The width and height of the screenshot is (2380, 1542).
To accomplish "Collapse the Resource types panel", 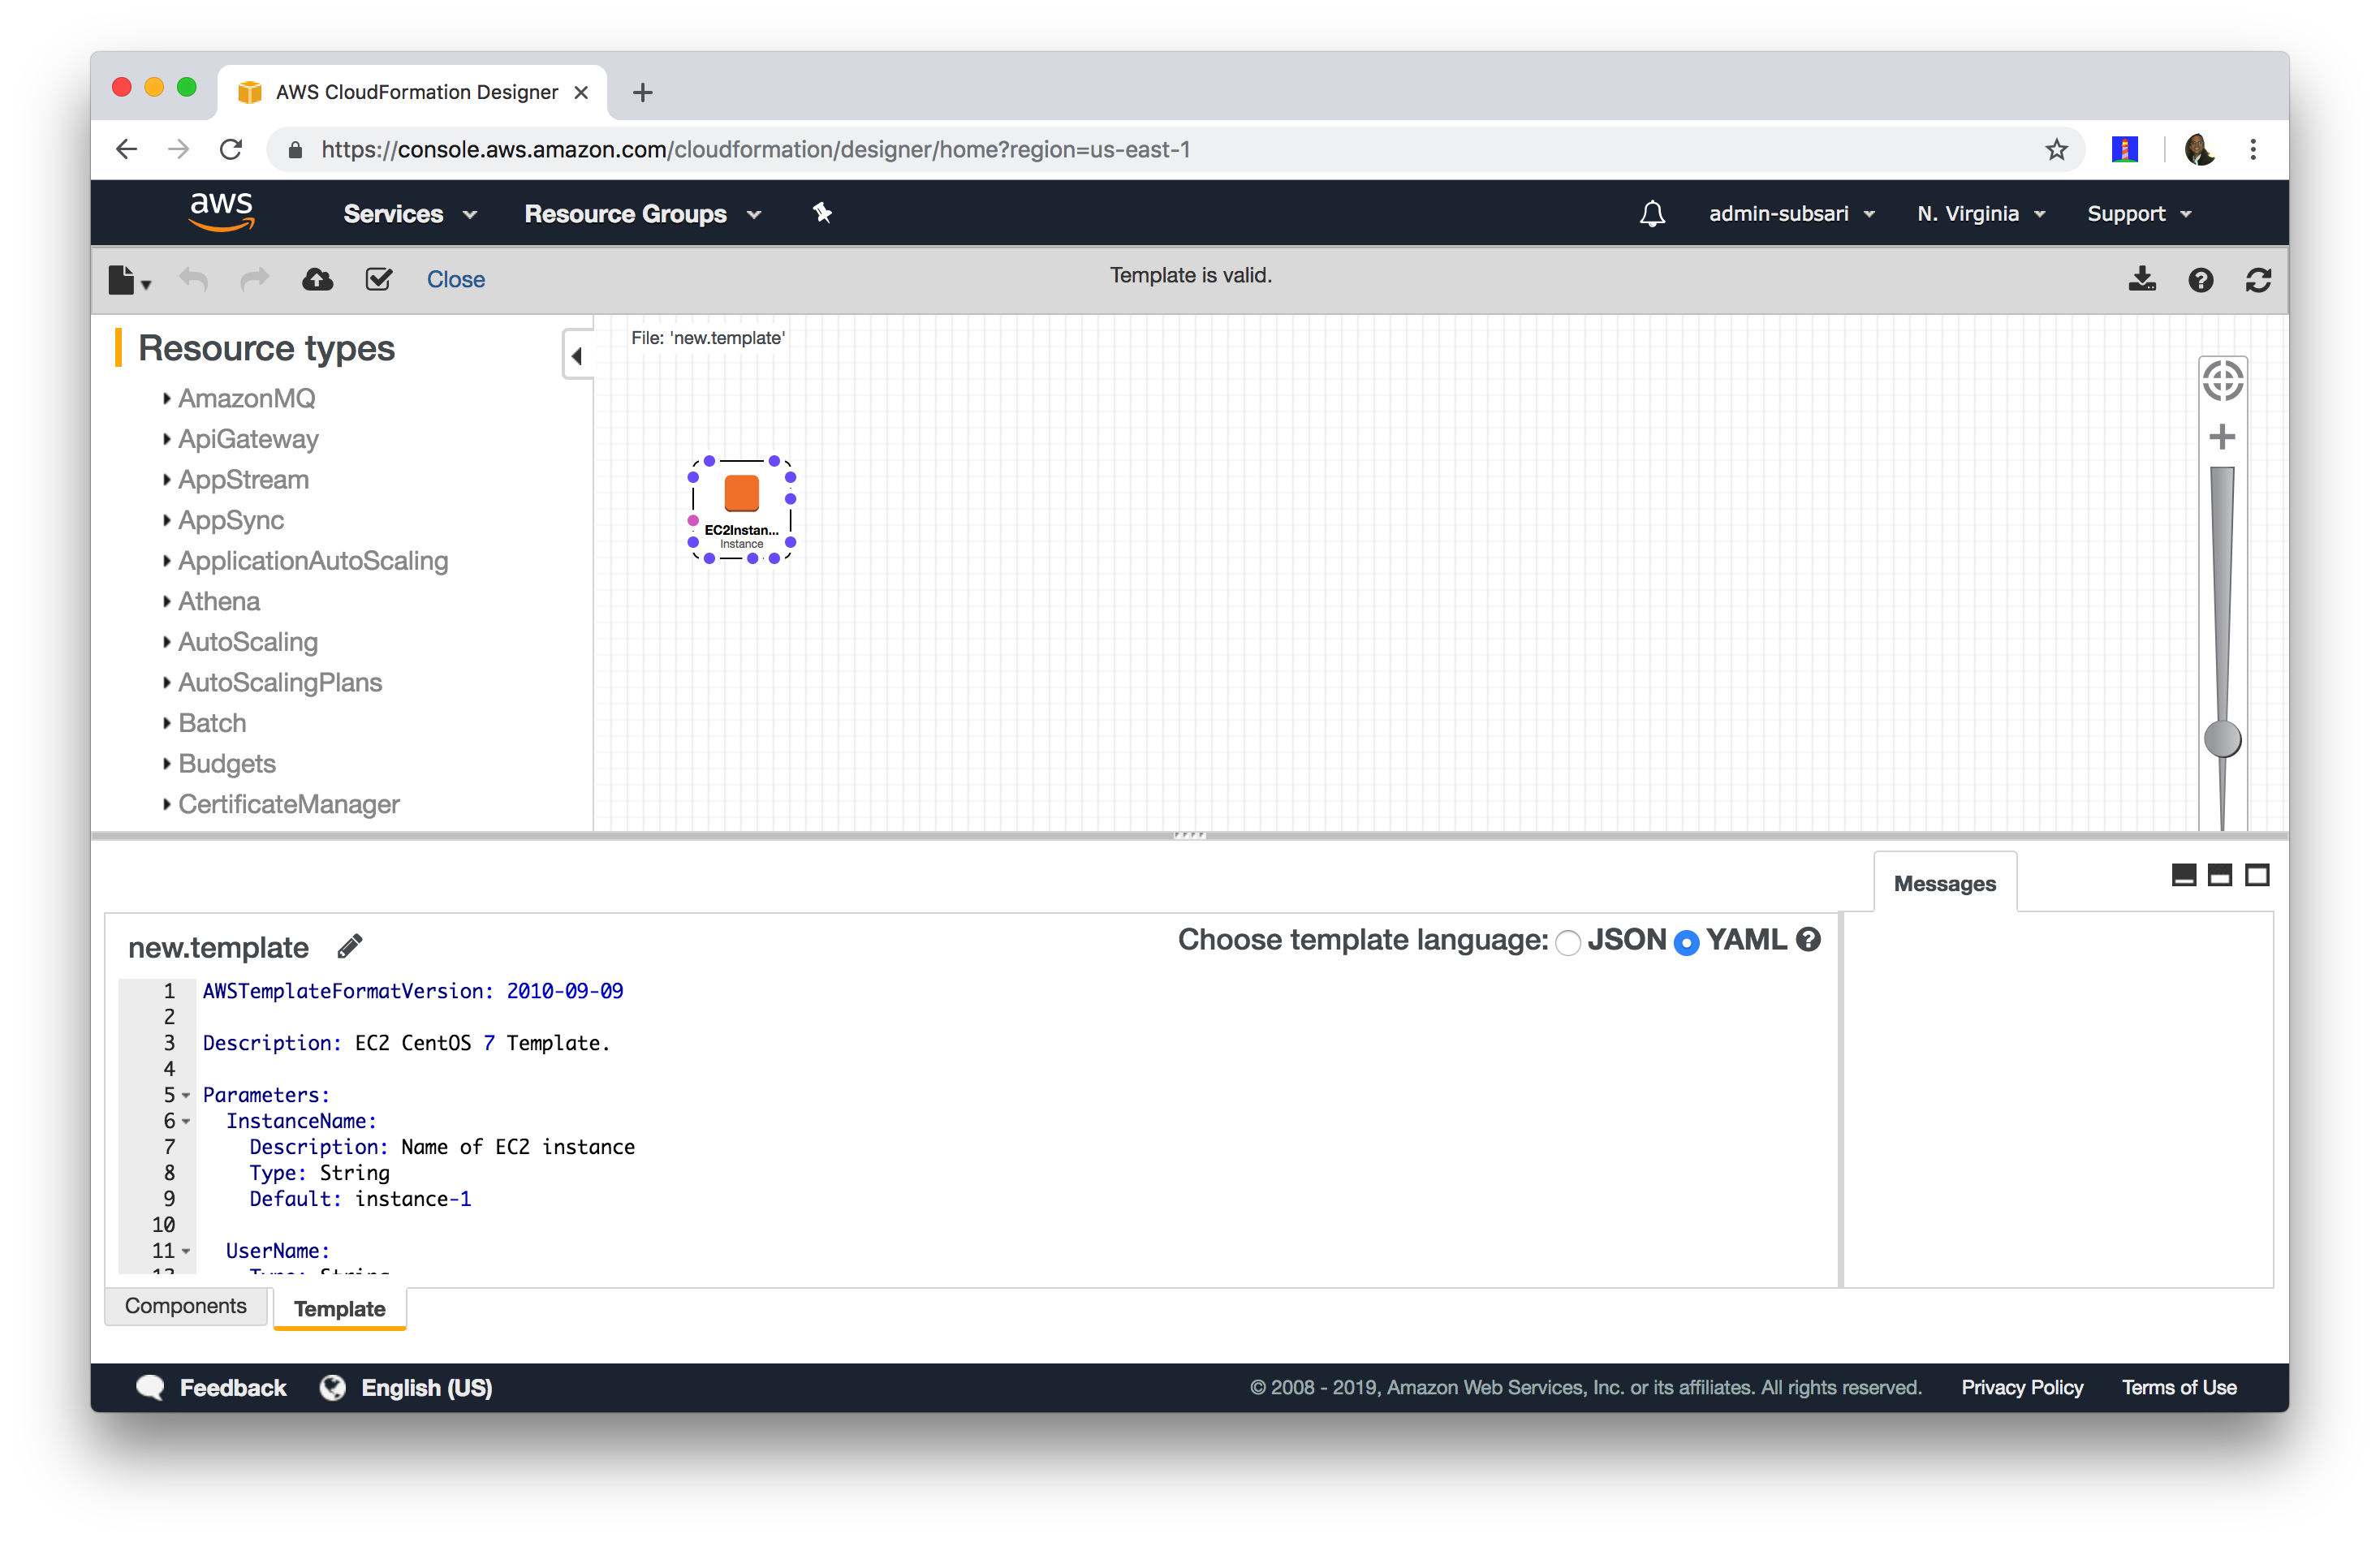I will click(577, 355).
